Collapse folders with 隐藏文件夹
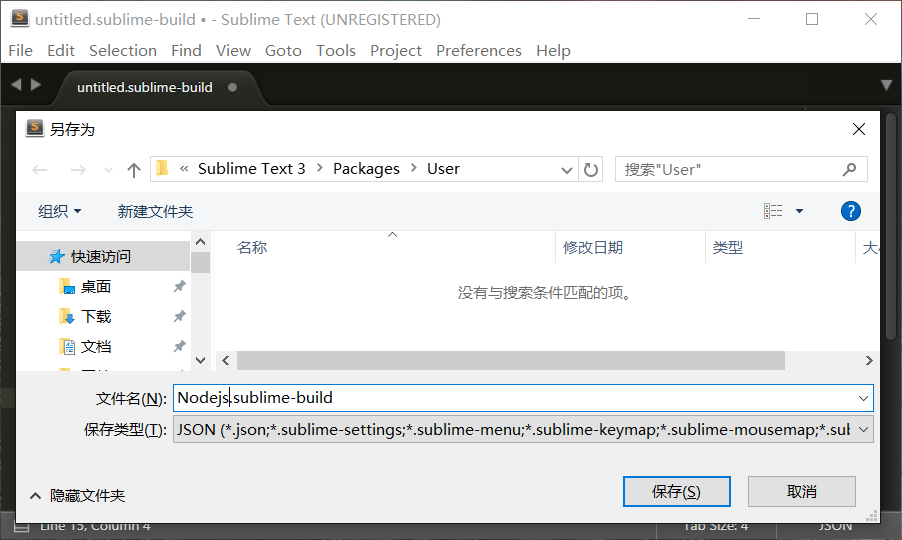 pos(78,495)
